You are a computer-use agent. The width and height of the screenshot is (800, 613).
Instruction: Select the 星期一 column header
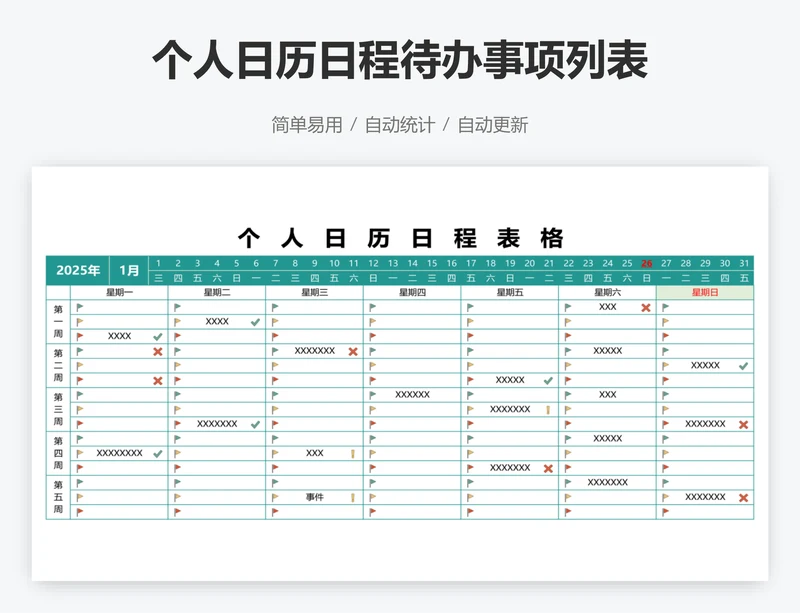(x=119, y=292)
